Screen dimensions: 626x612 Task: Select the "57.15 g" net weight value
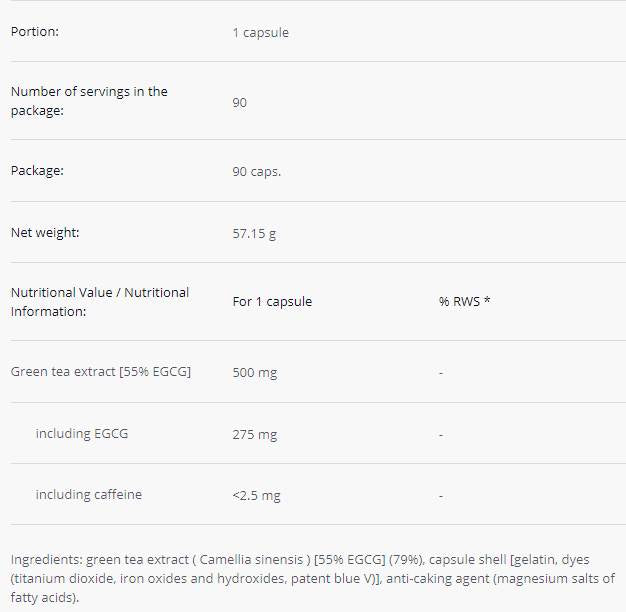click(252, 233)
